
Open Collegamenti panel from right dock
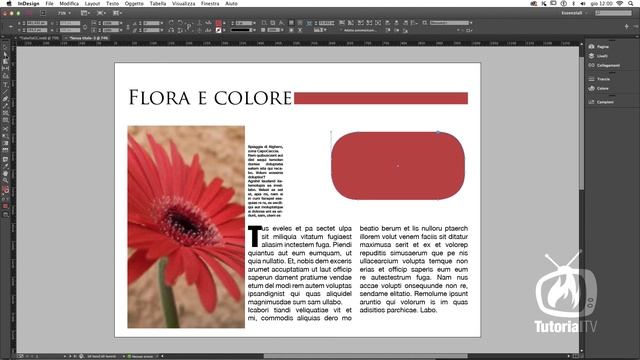coord(604,65)
